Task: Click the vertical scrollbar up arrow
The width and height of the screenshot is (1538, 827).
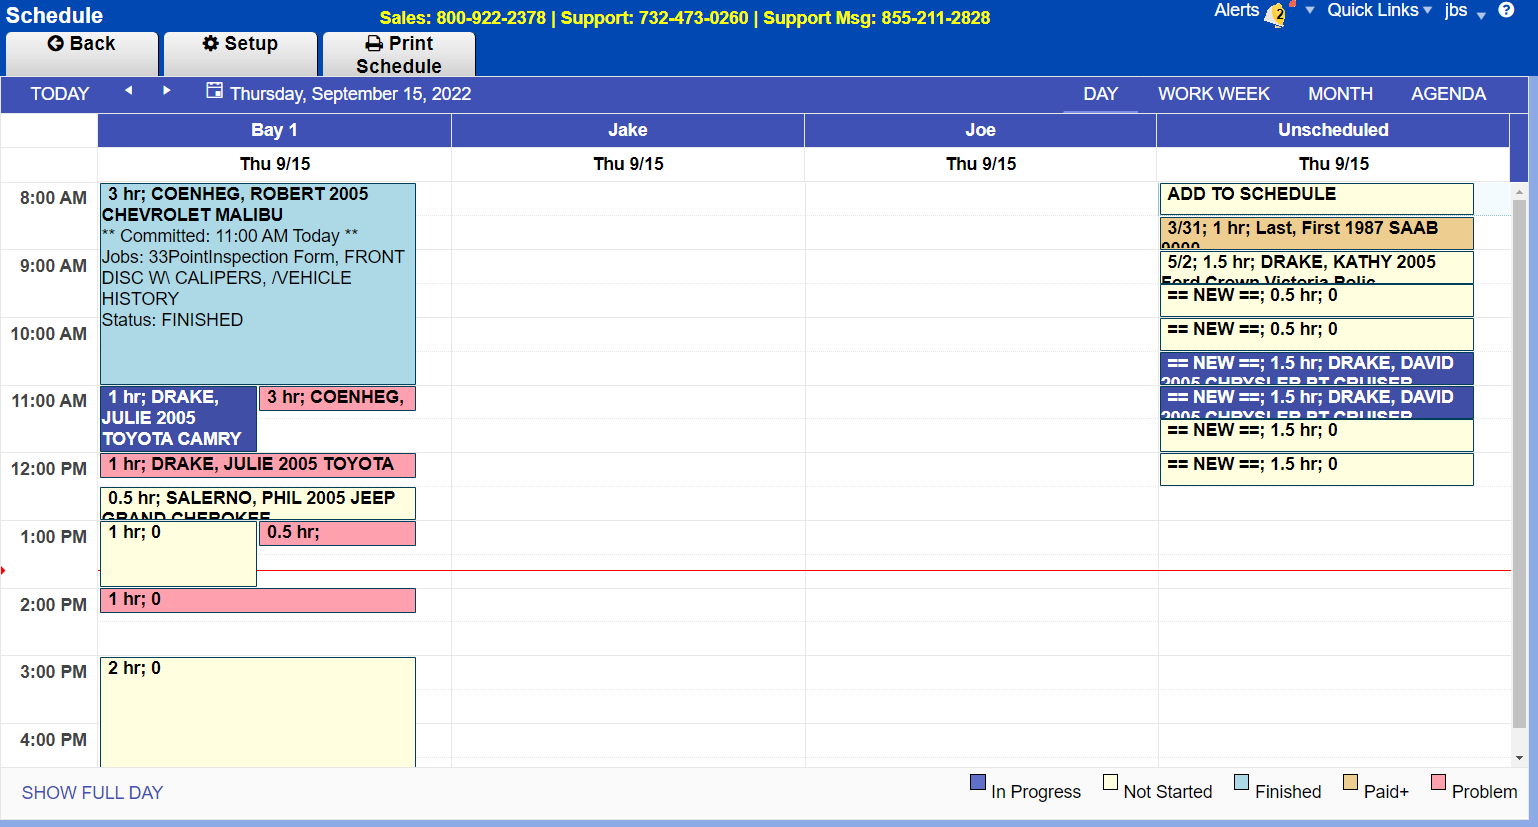Action: [1520, 191]
